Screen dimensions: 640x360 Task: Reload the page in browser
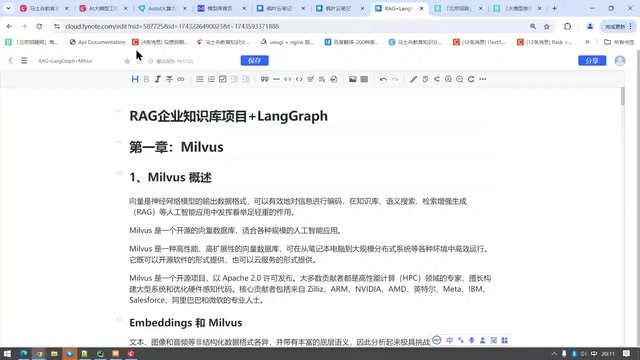pos(39,26)
